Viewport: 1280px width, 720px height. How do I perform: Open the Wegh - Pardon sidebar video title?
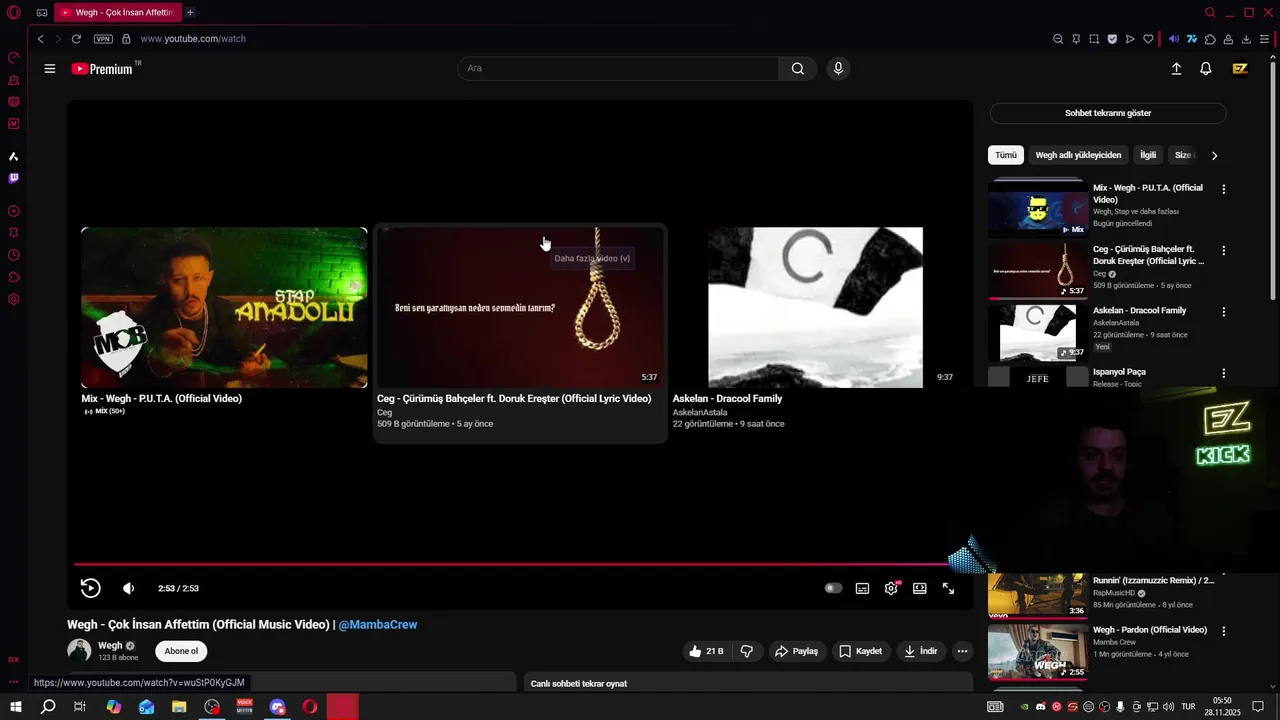1150,630
